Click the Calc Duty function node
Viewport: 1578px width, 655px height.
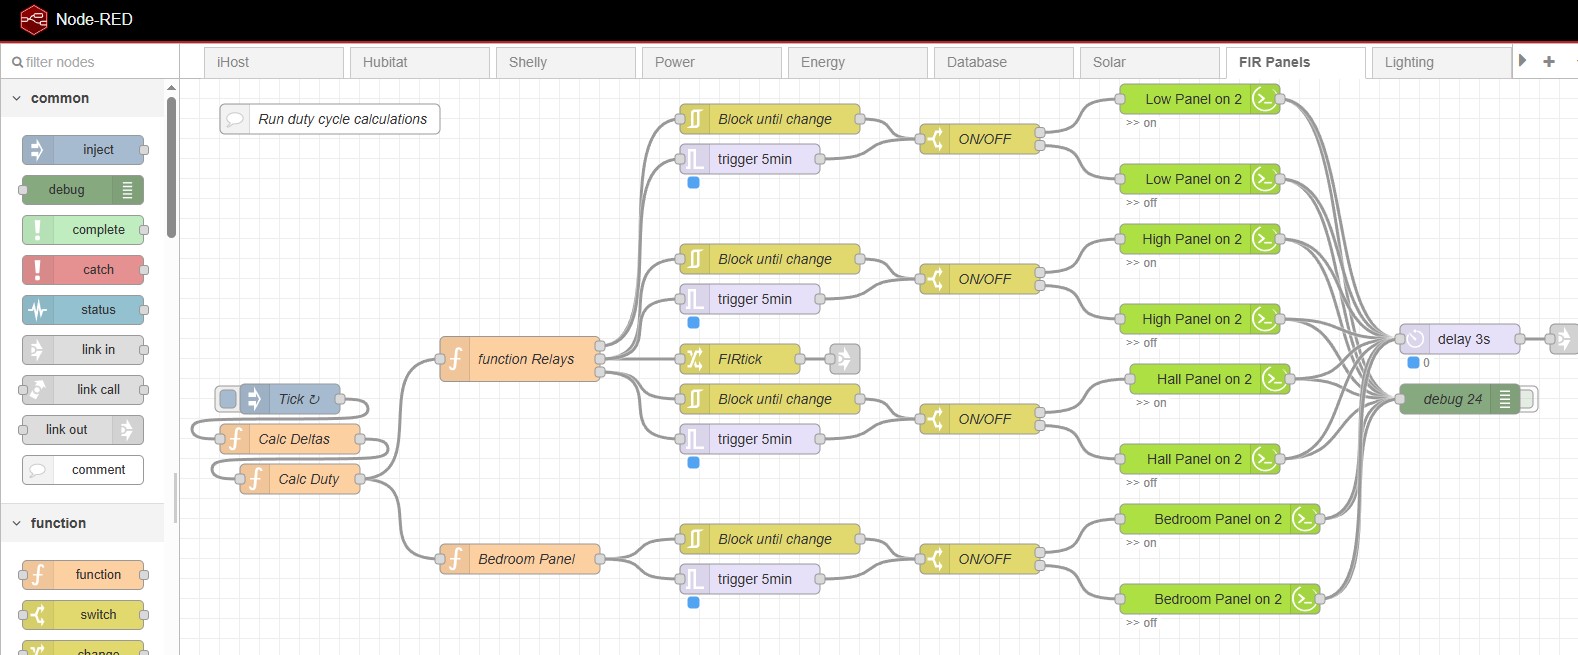[x=308, y=479]
